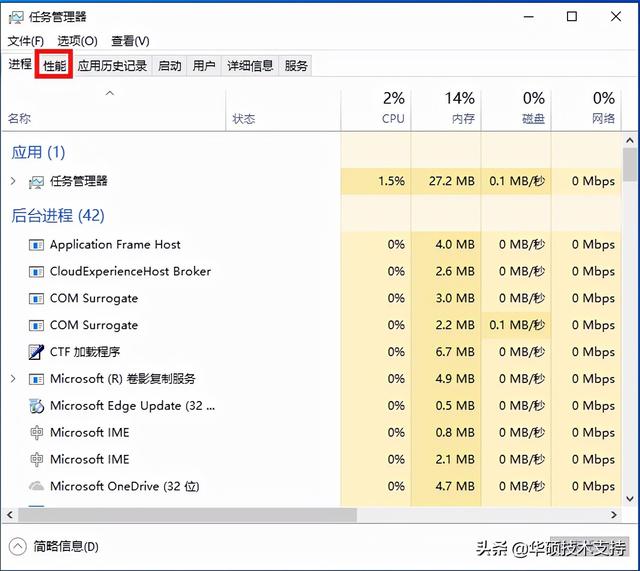Select the 后台进程 (42) group header
This screenshot has width=640, height=571.
[x=58, y=216]
